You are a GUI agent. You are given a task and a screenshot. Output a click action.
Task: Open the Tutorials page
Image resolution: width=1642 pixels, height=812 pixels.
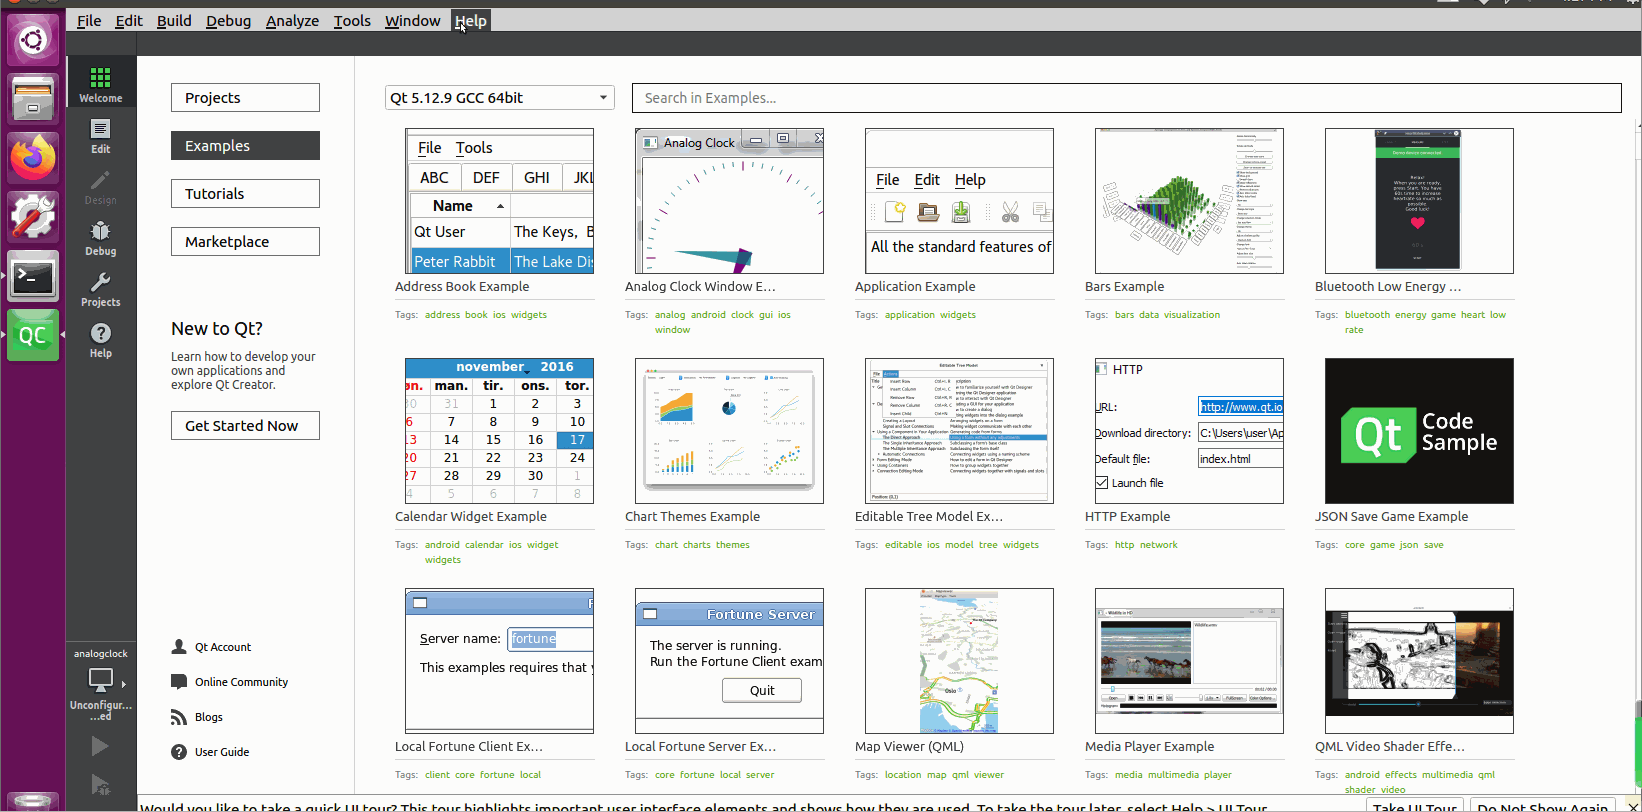point(245,194)
